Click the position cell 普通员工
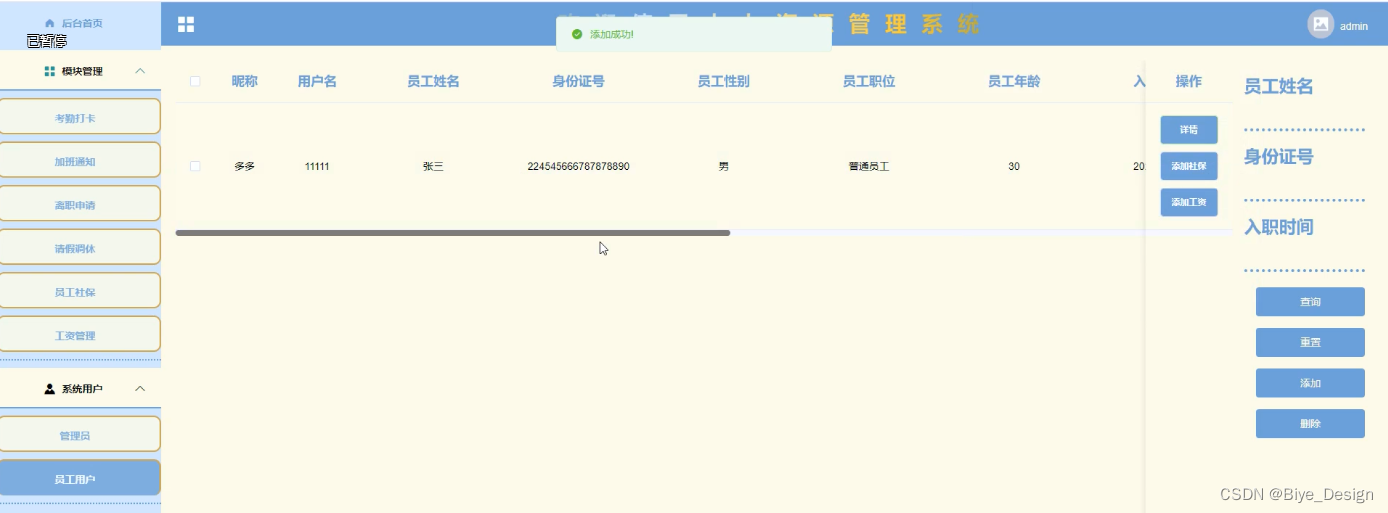Viewport: 1388px width, 513px height. 869,166
